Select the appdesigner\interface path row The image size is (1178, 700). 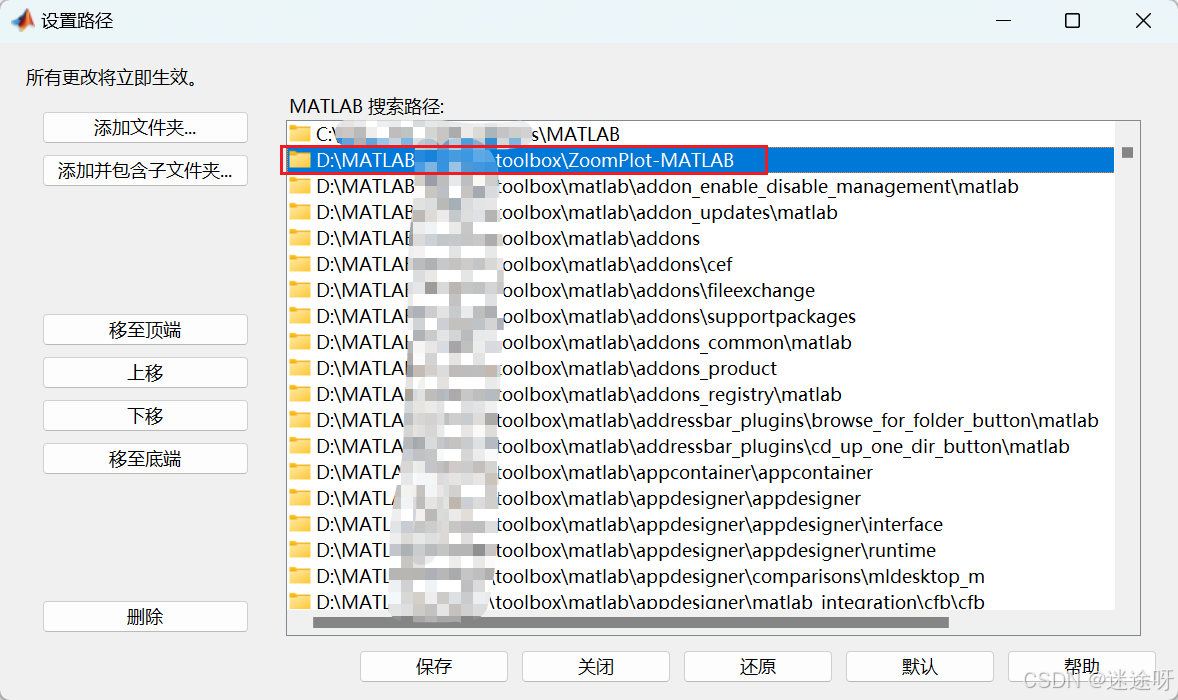click(700, 524)
